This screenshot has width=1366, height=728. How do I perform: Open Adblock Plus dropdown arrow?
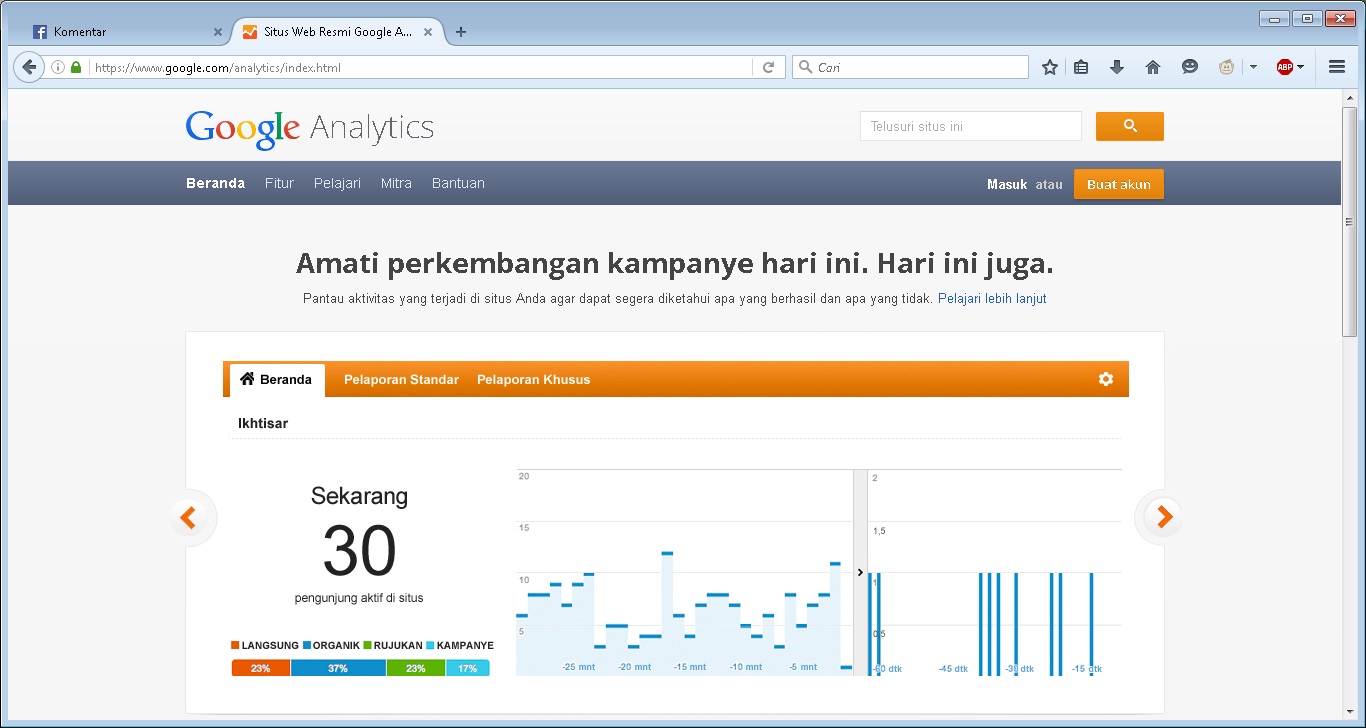(x=1300, y=67)
